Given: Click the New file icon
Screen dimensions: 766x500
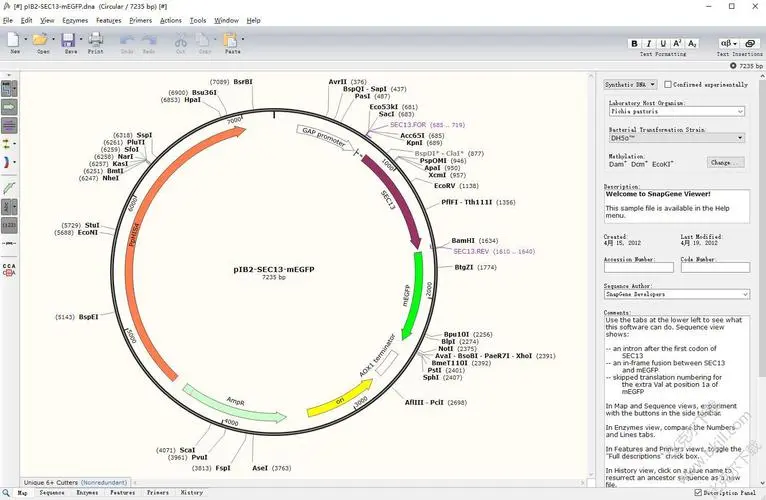Looking at the screenshot, I should (x=14, y=40).
